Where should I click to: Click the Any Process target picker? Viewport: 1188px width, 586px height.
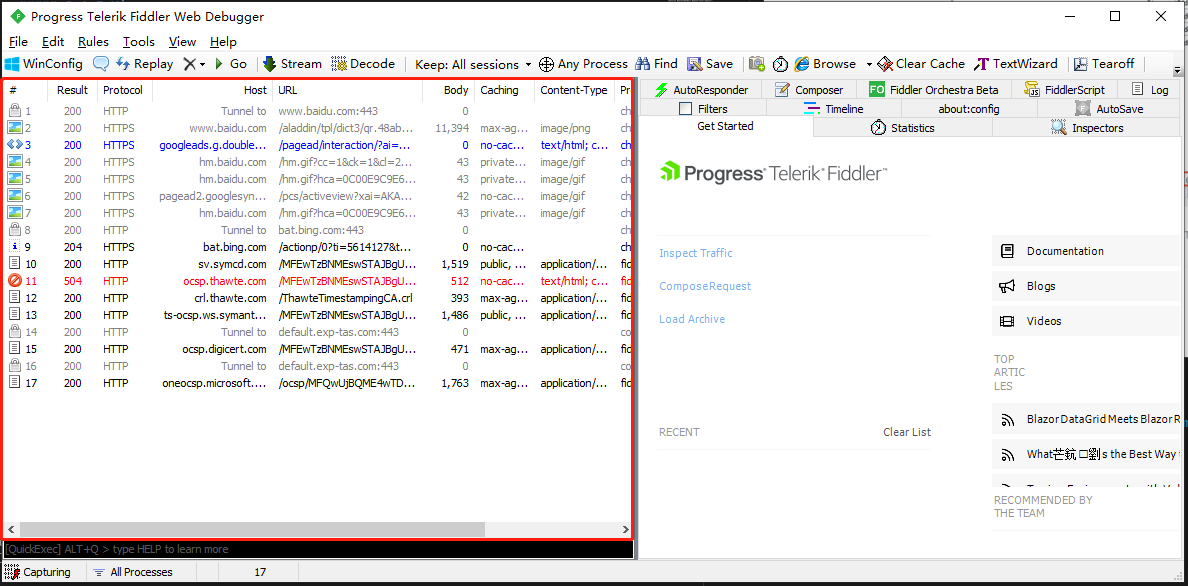pos(583,64)
